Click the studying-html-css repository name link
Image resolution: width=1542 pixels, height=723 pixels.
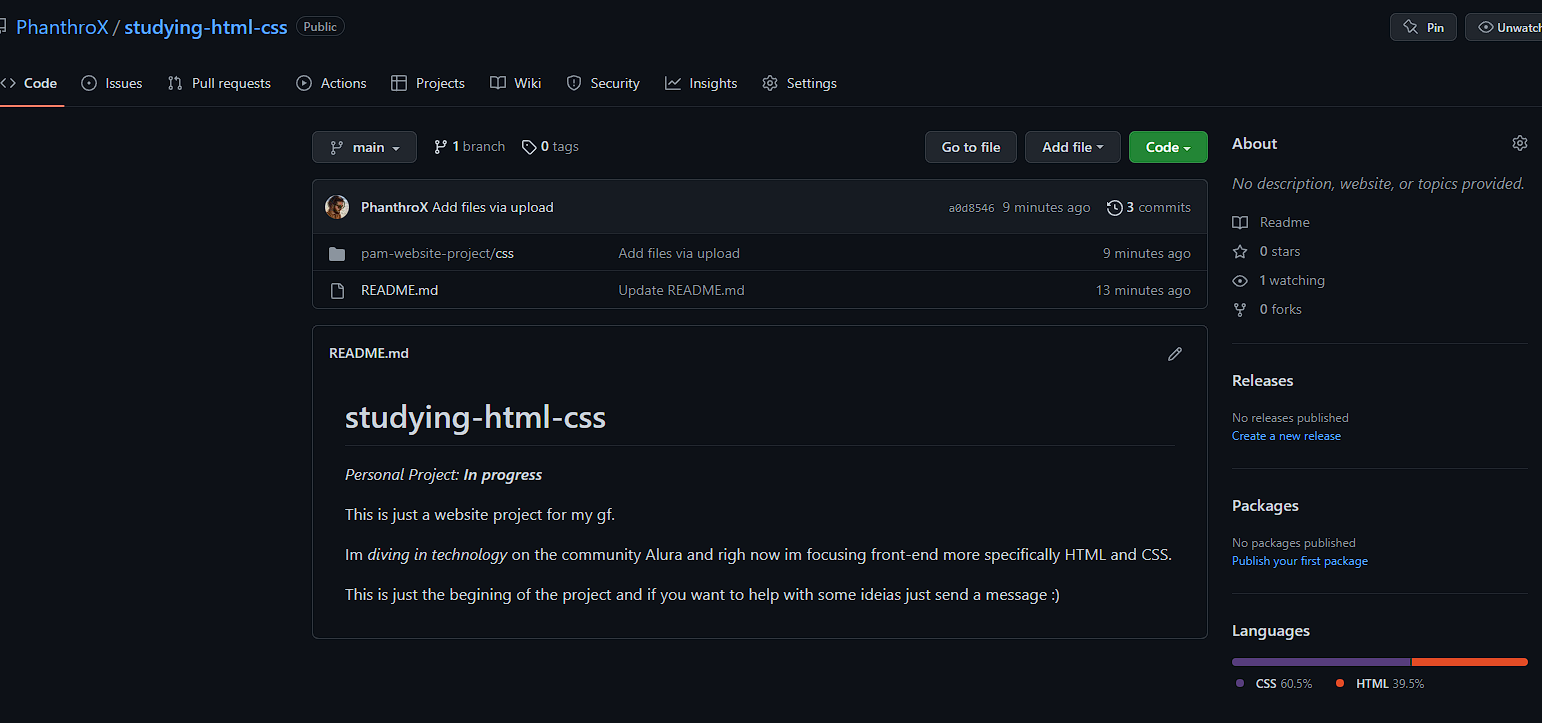pos(206,27)
